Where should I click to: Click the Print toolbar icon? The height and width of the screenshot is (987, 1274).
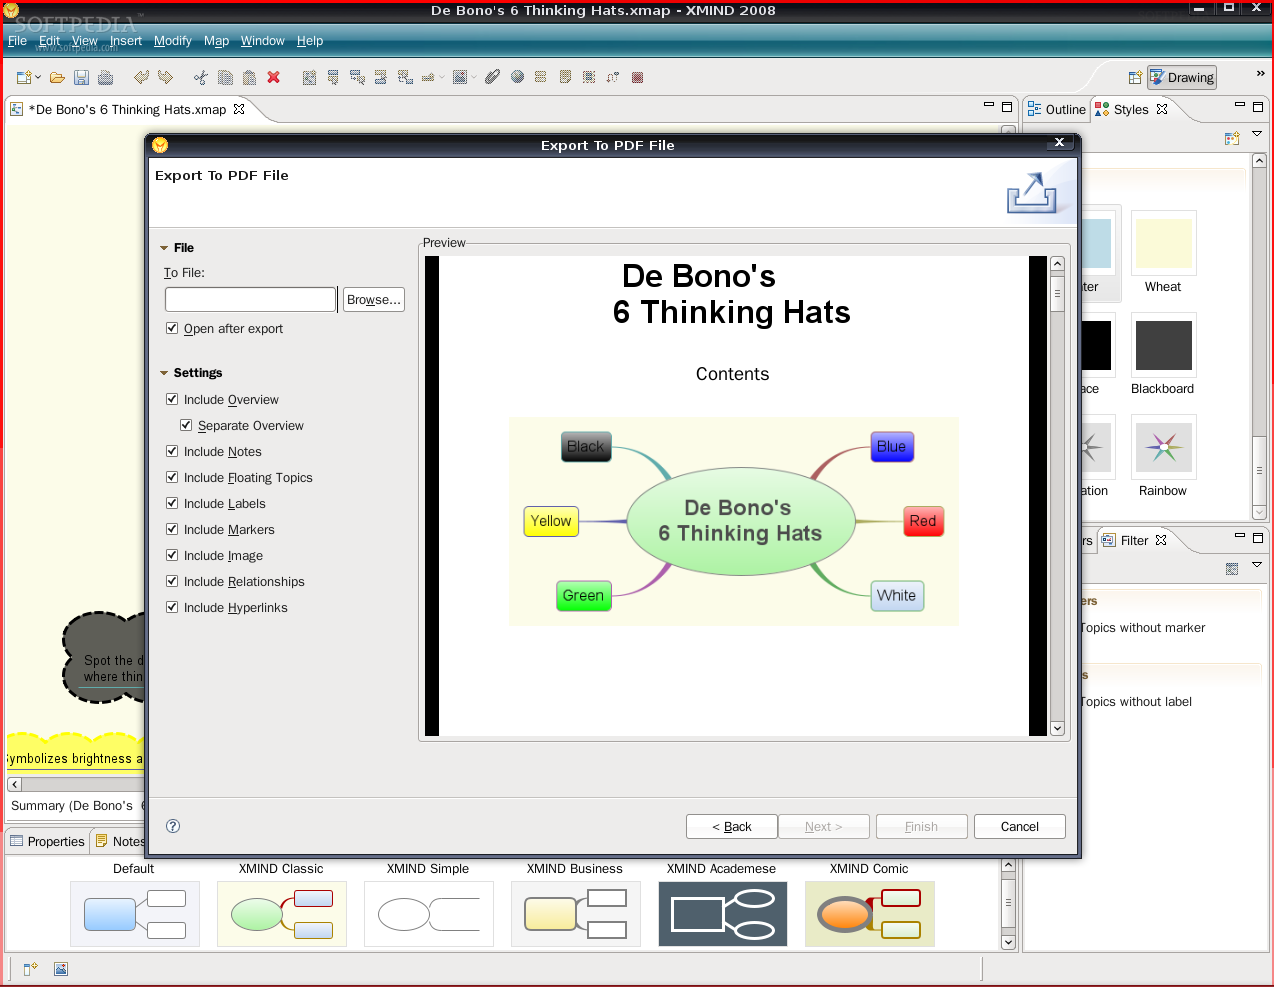106,77
